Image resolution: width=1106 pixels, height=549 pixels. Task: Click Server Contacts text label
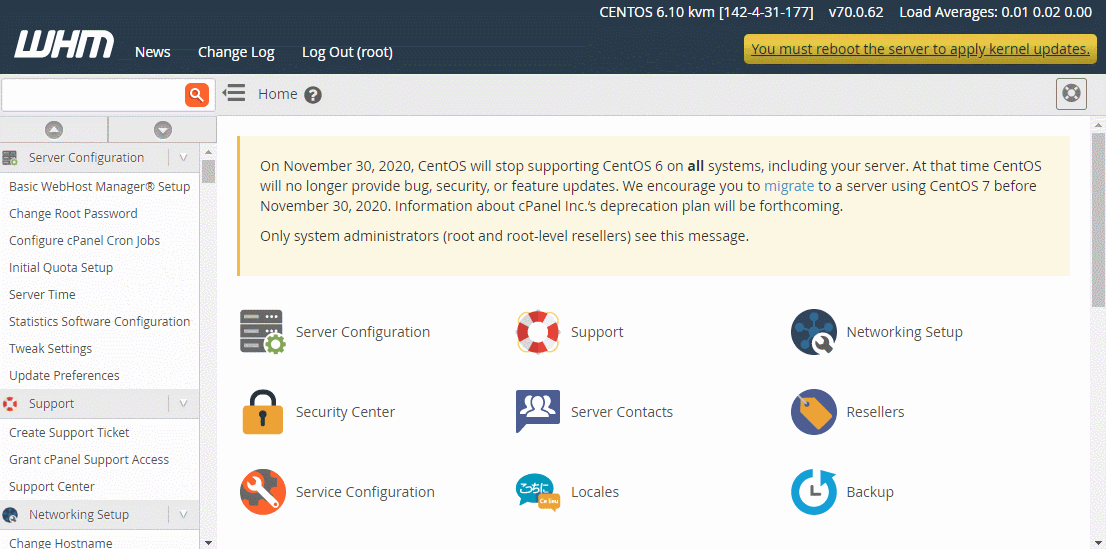(x=622, y=411)
